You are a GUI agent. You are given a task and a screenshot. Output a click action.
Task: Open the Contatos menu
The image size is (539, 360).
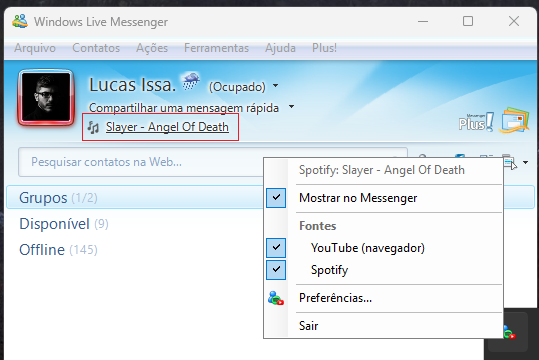[x=96, y=48]
